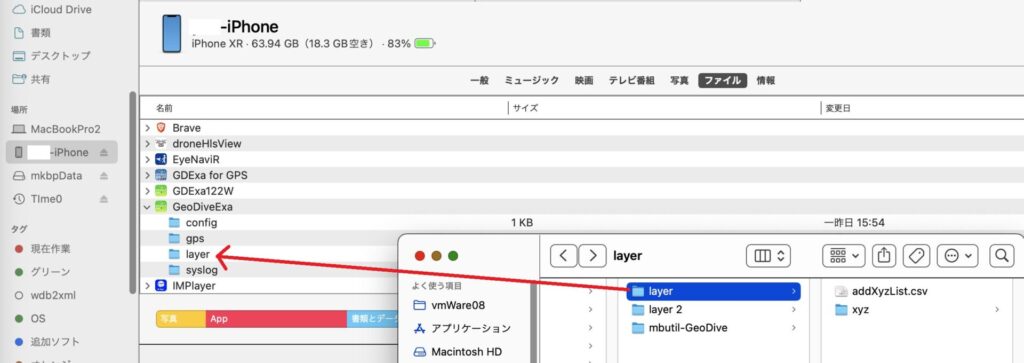Expand the GDExa122W row

click(x=148, y=191)
